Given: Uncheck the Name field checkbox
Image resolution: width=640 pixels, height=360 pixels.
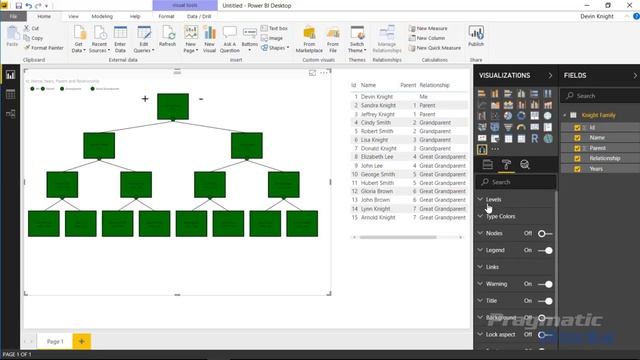Looking at the screenshot, I should [577, 138].
